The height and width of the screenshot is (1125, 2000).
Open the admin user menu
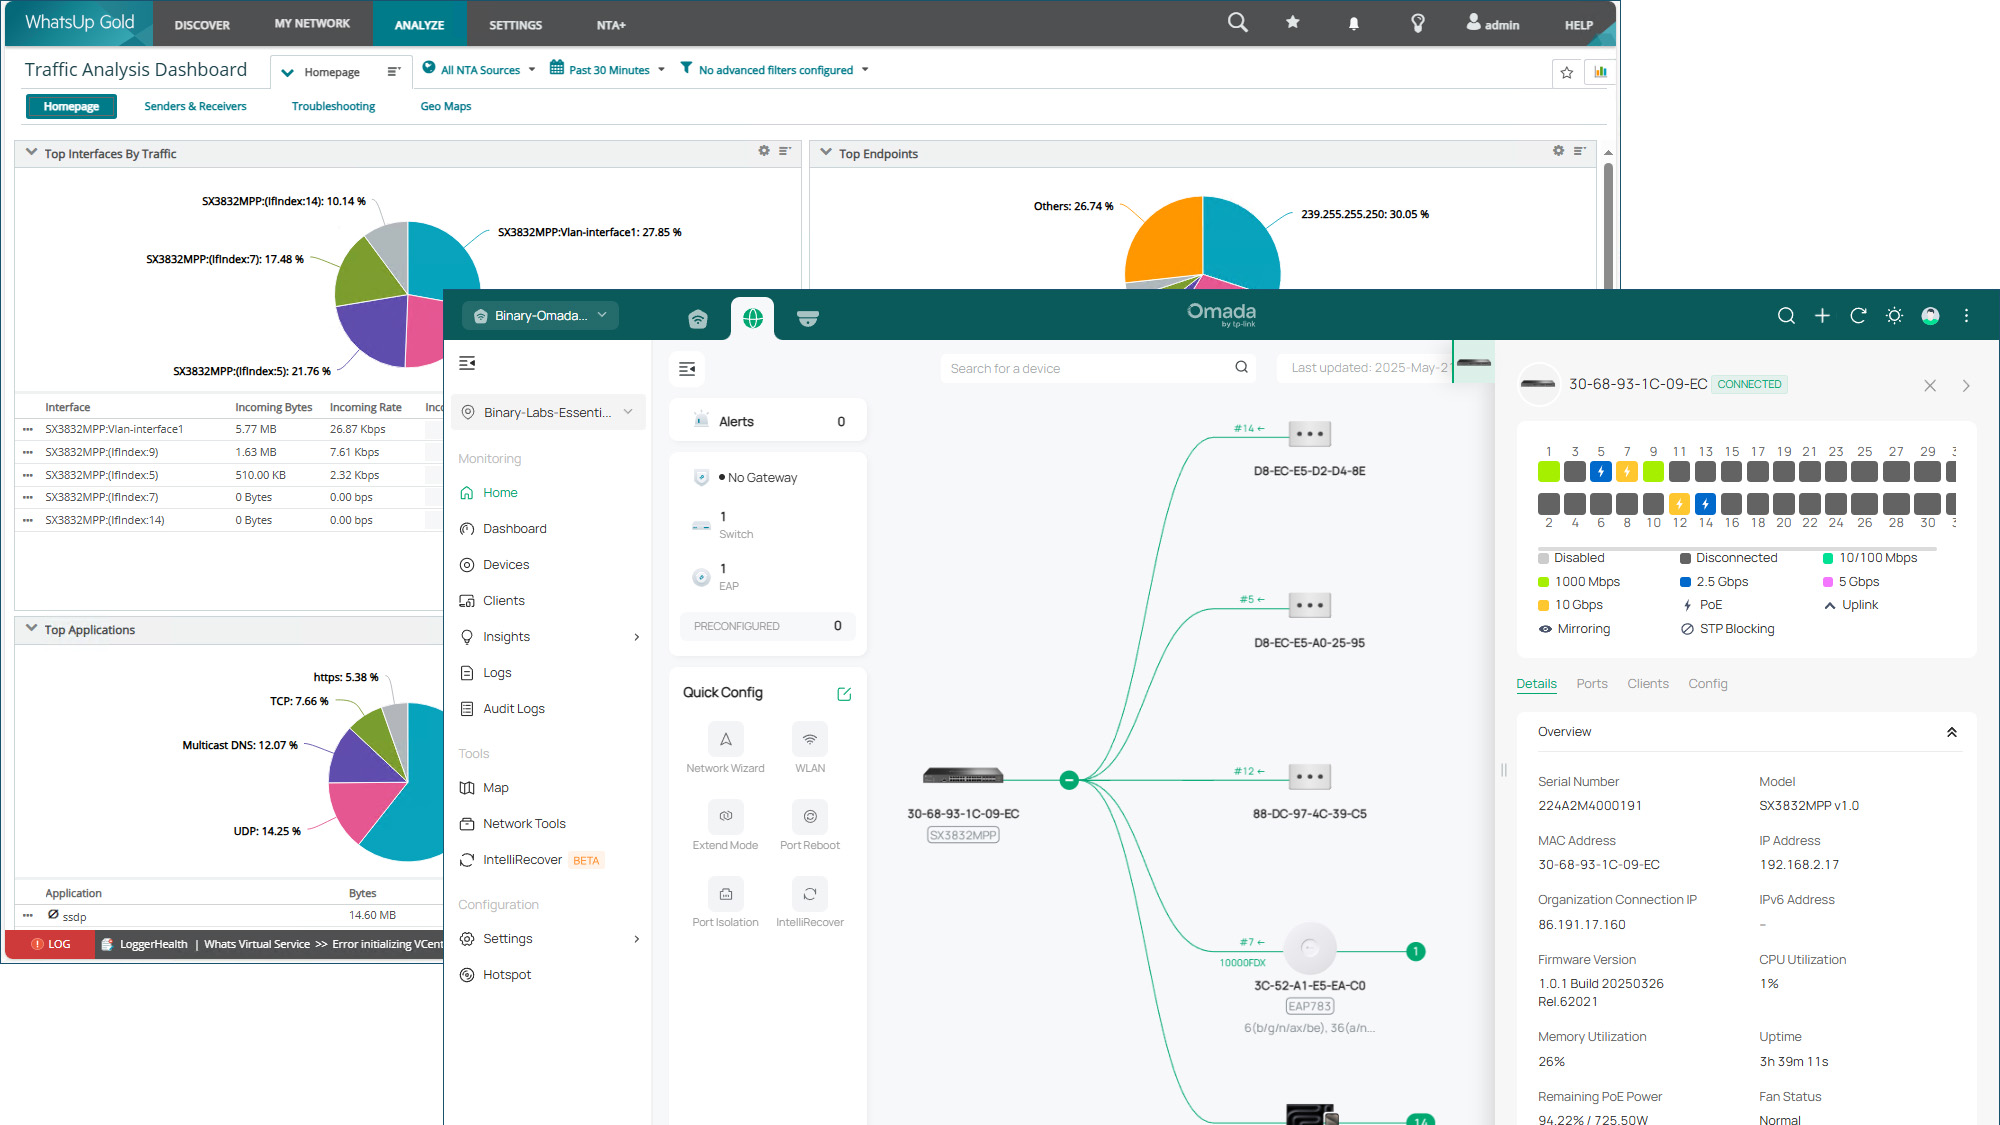[1493, 24]
